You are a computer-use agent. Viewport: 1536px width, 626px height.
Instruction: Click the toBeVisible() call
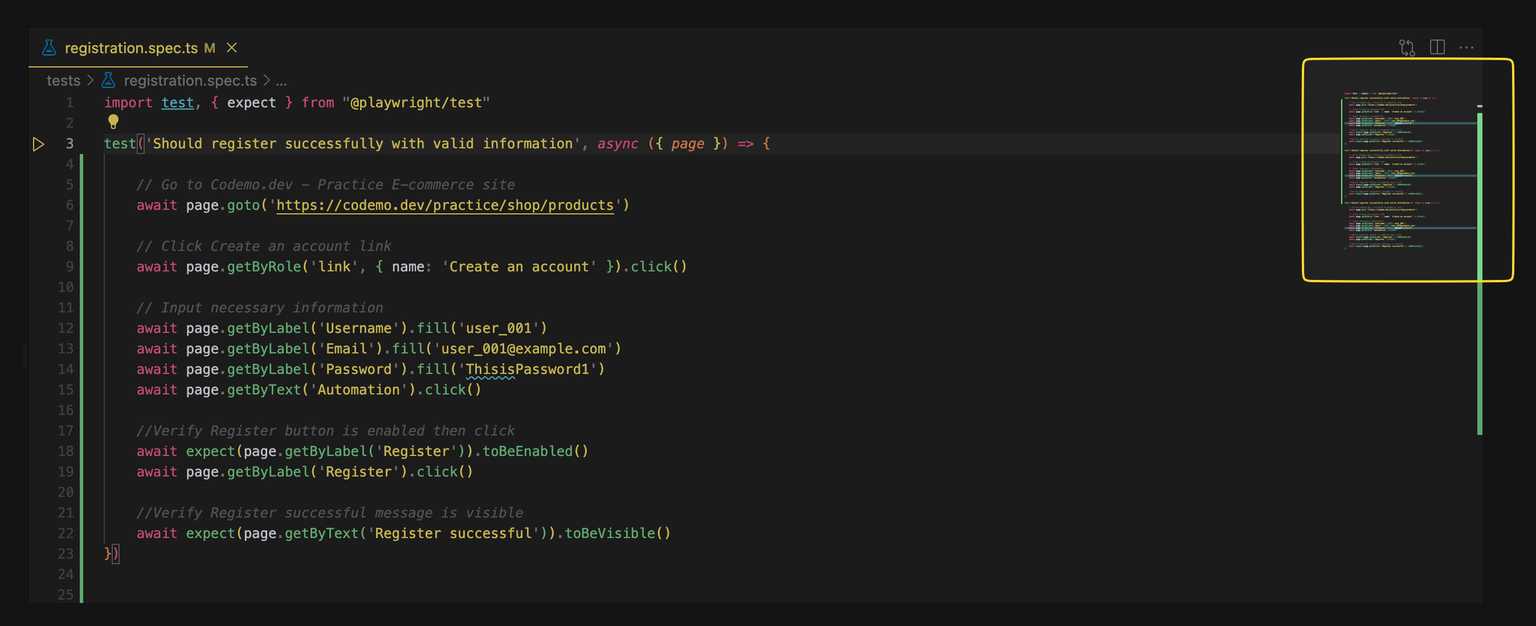pos(617,533)
